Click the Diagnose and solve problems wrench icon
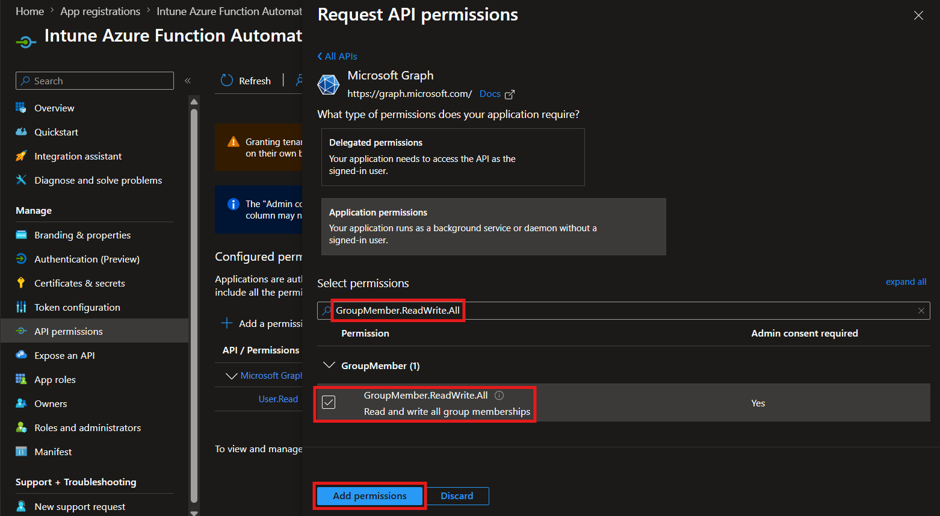 [21, 180]
